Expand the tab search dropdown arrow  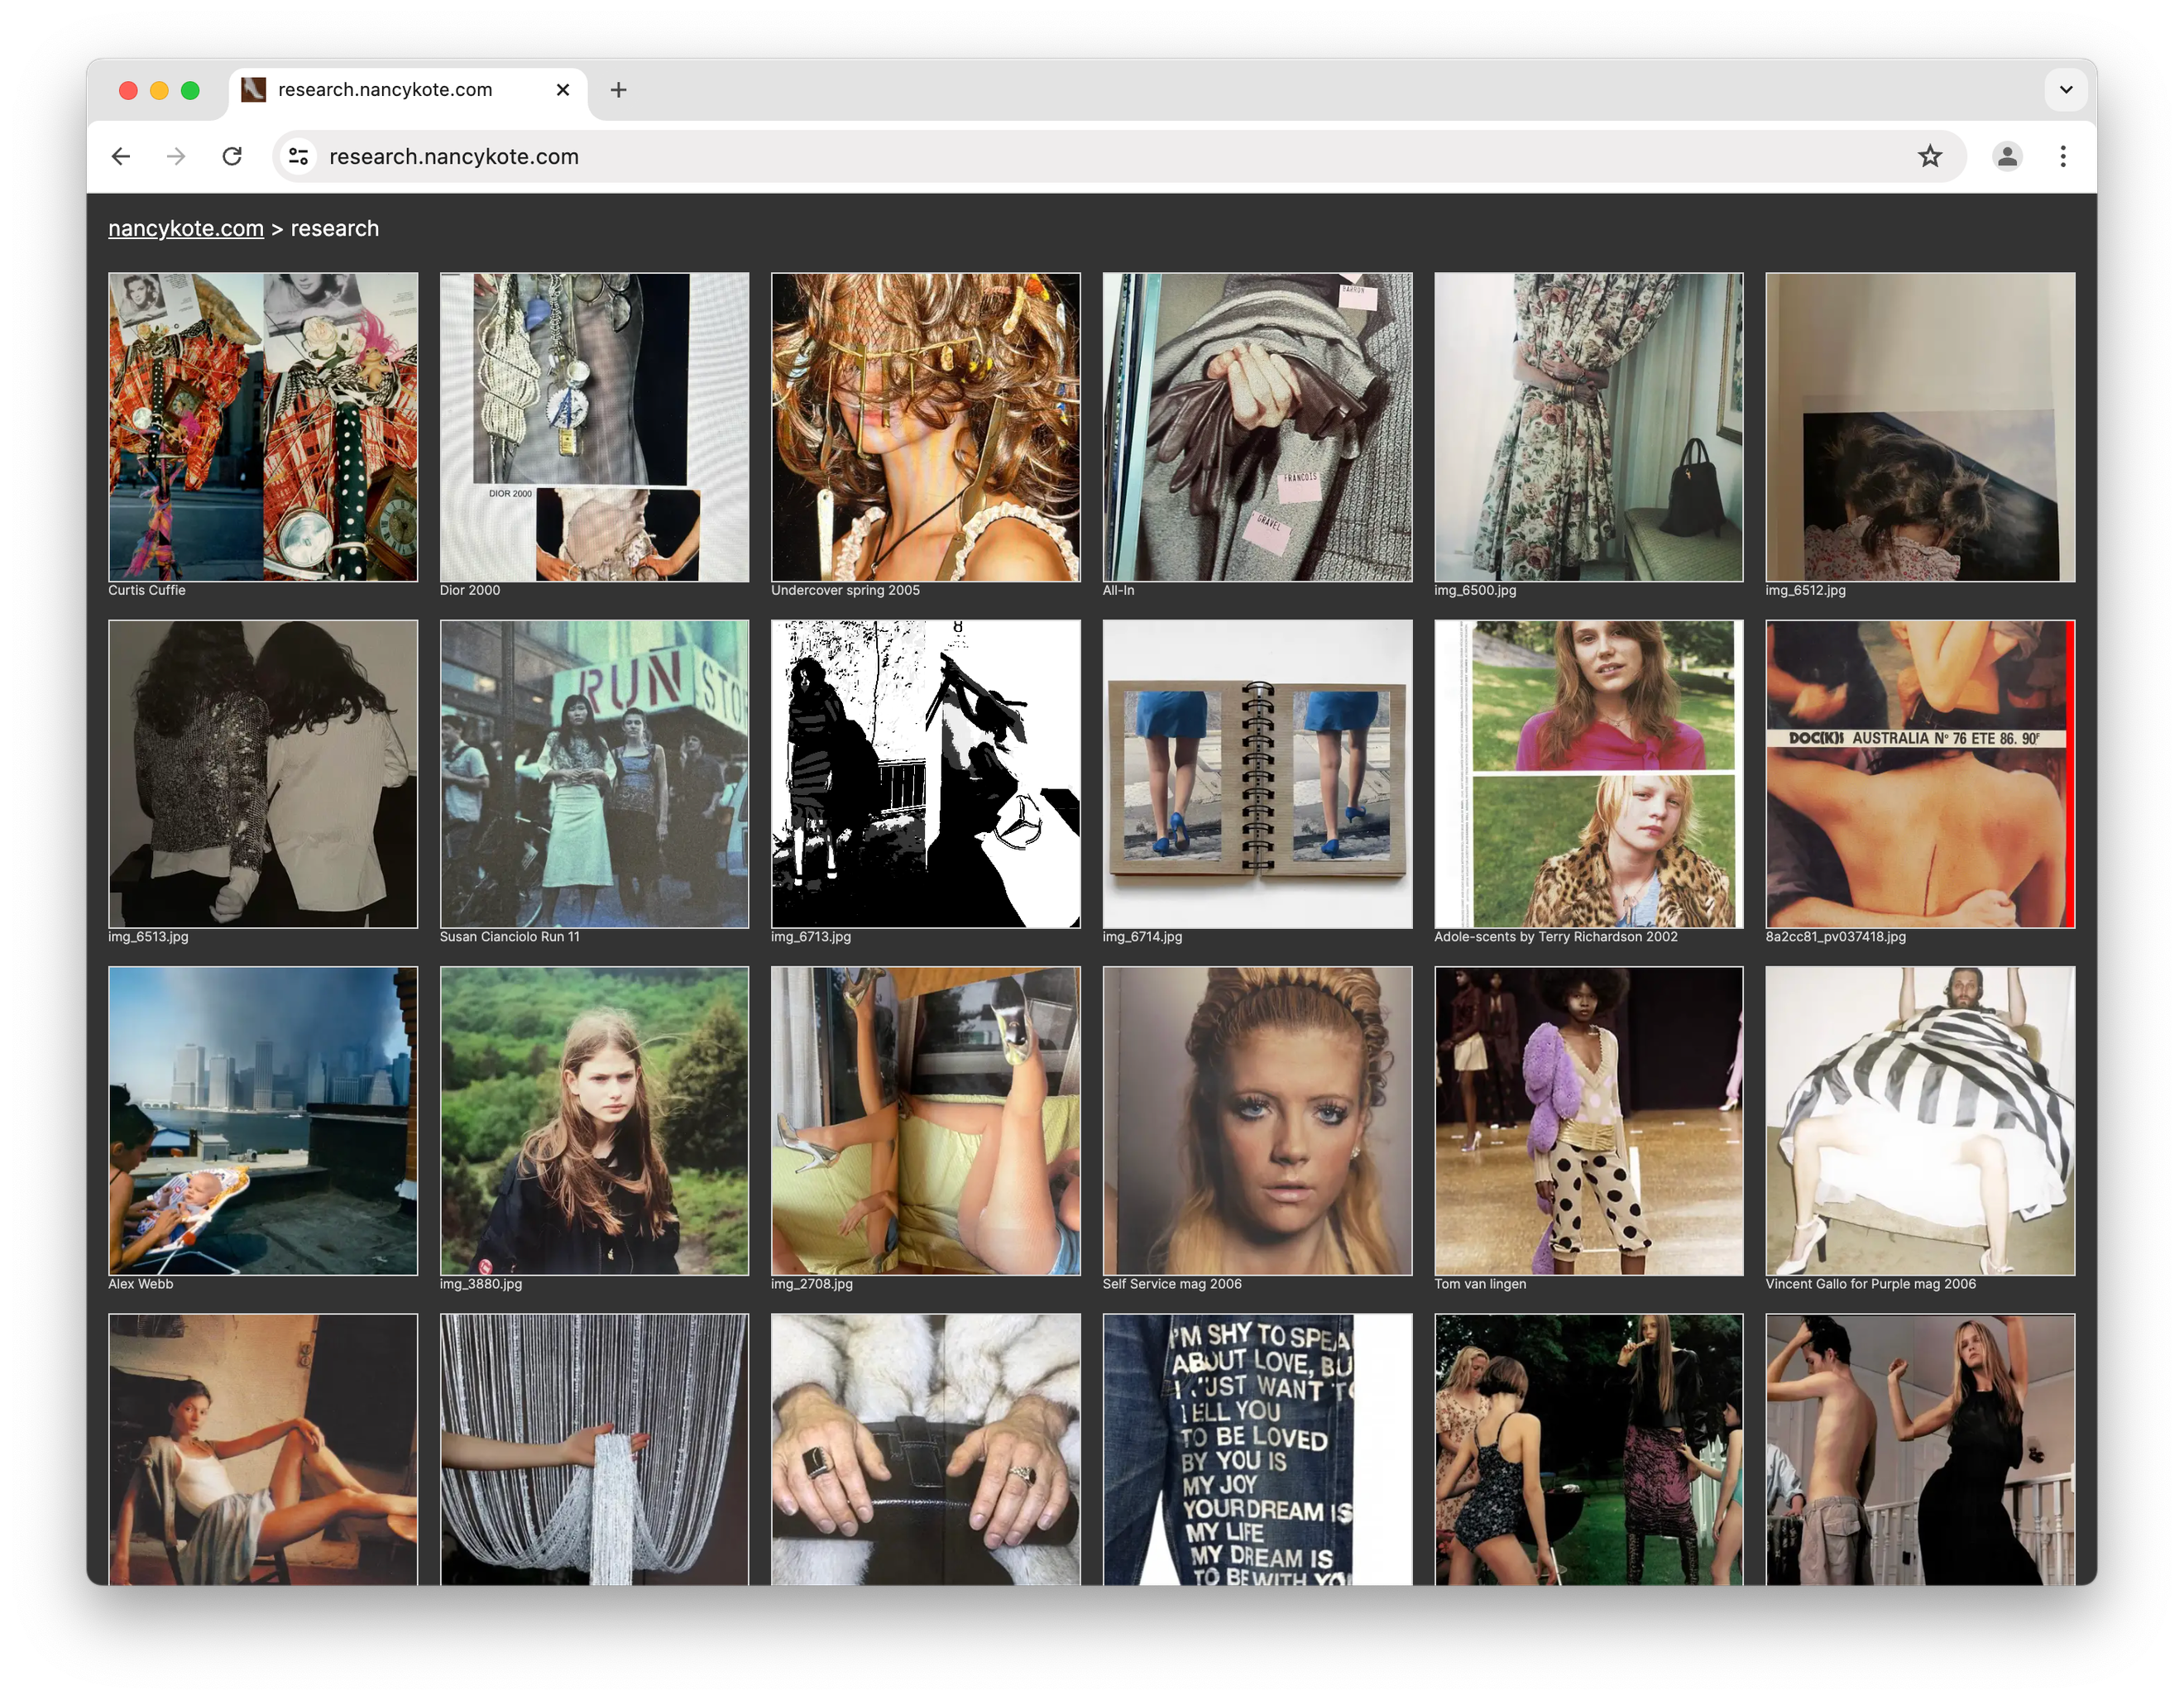point(2065,90)
